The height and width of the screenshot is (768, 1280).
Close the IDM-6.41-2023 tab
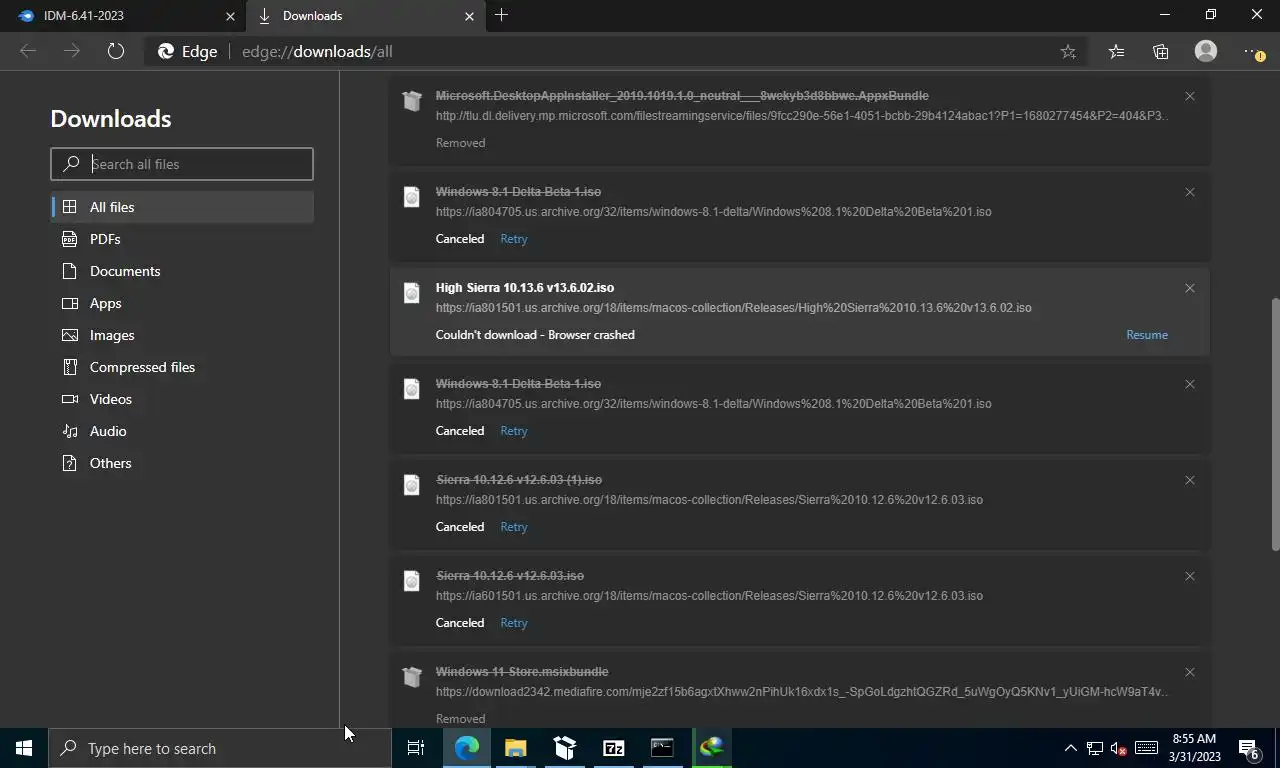pyautogui.click(x=230, y=16)
